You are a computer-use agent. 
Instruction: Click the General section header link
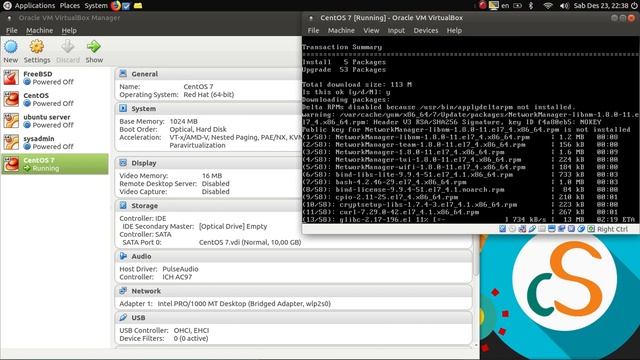tap(144, 74)
